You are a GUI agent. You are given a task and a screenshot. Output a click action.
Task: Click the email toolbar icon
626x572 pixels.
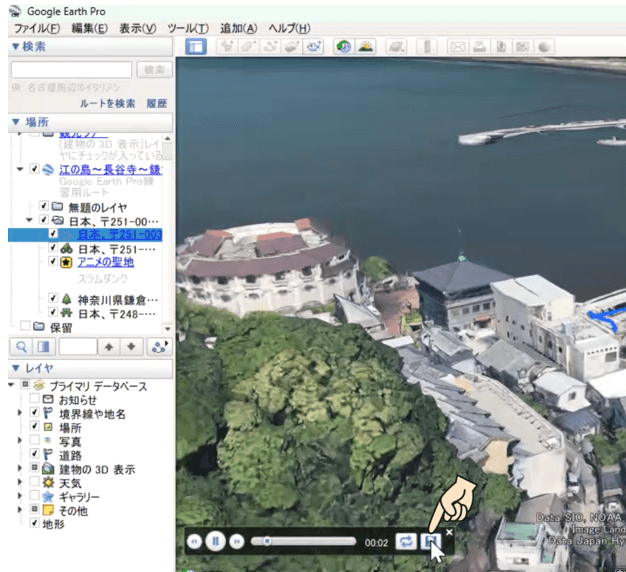tap(458, 47)
